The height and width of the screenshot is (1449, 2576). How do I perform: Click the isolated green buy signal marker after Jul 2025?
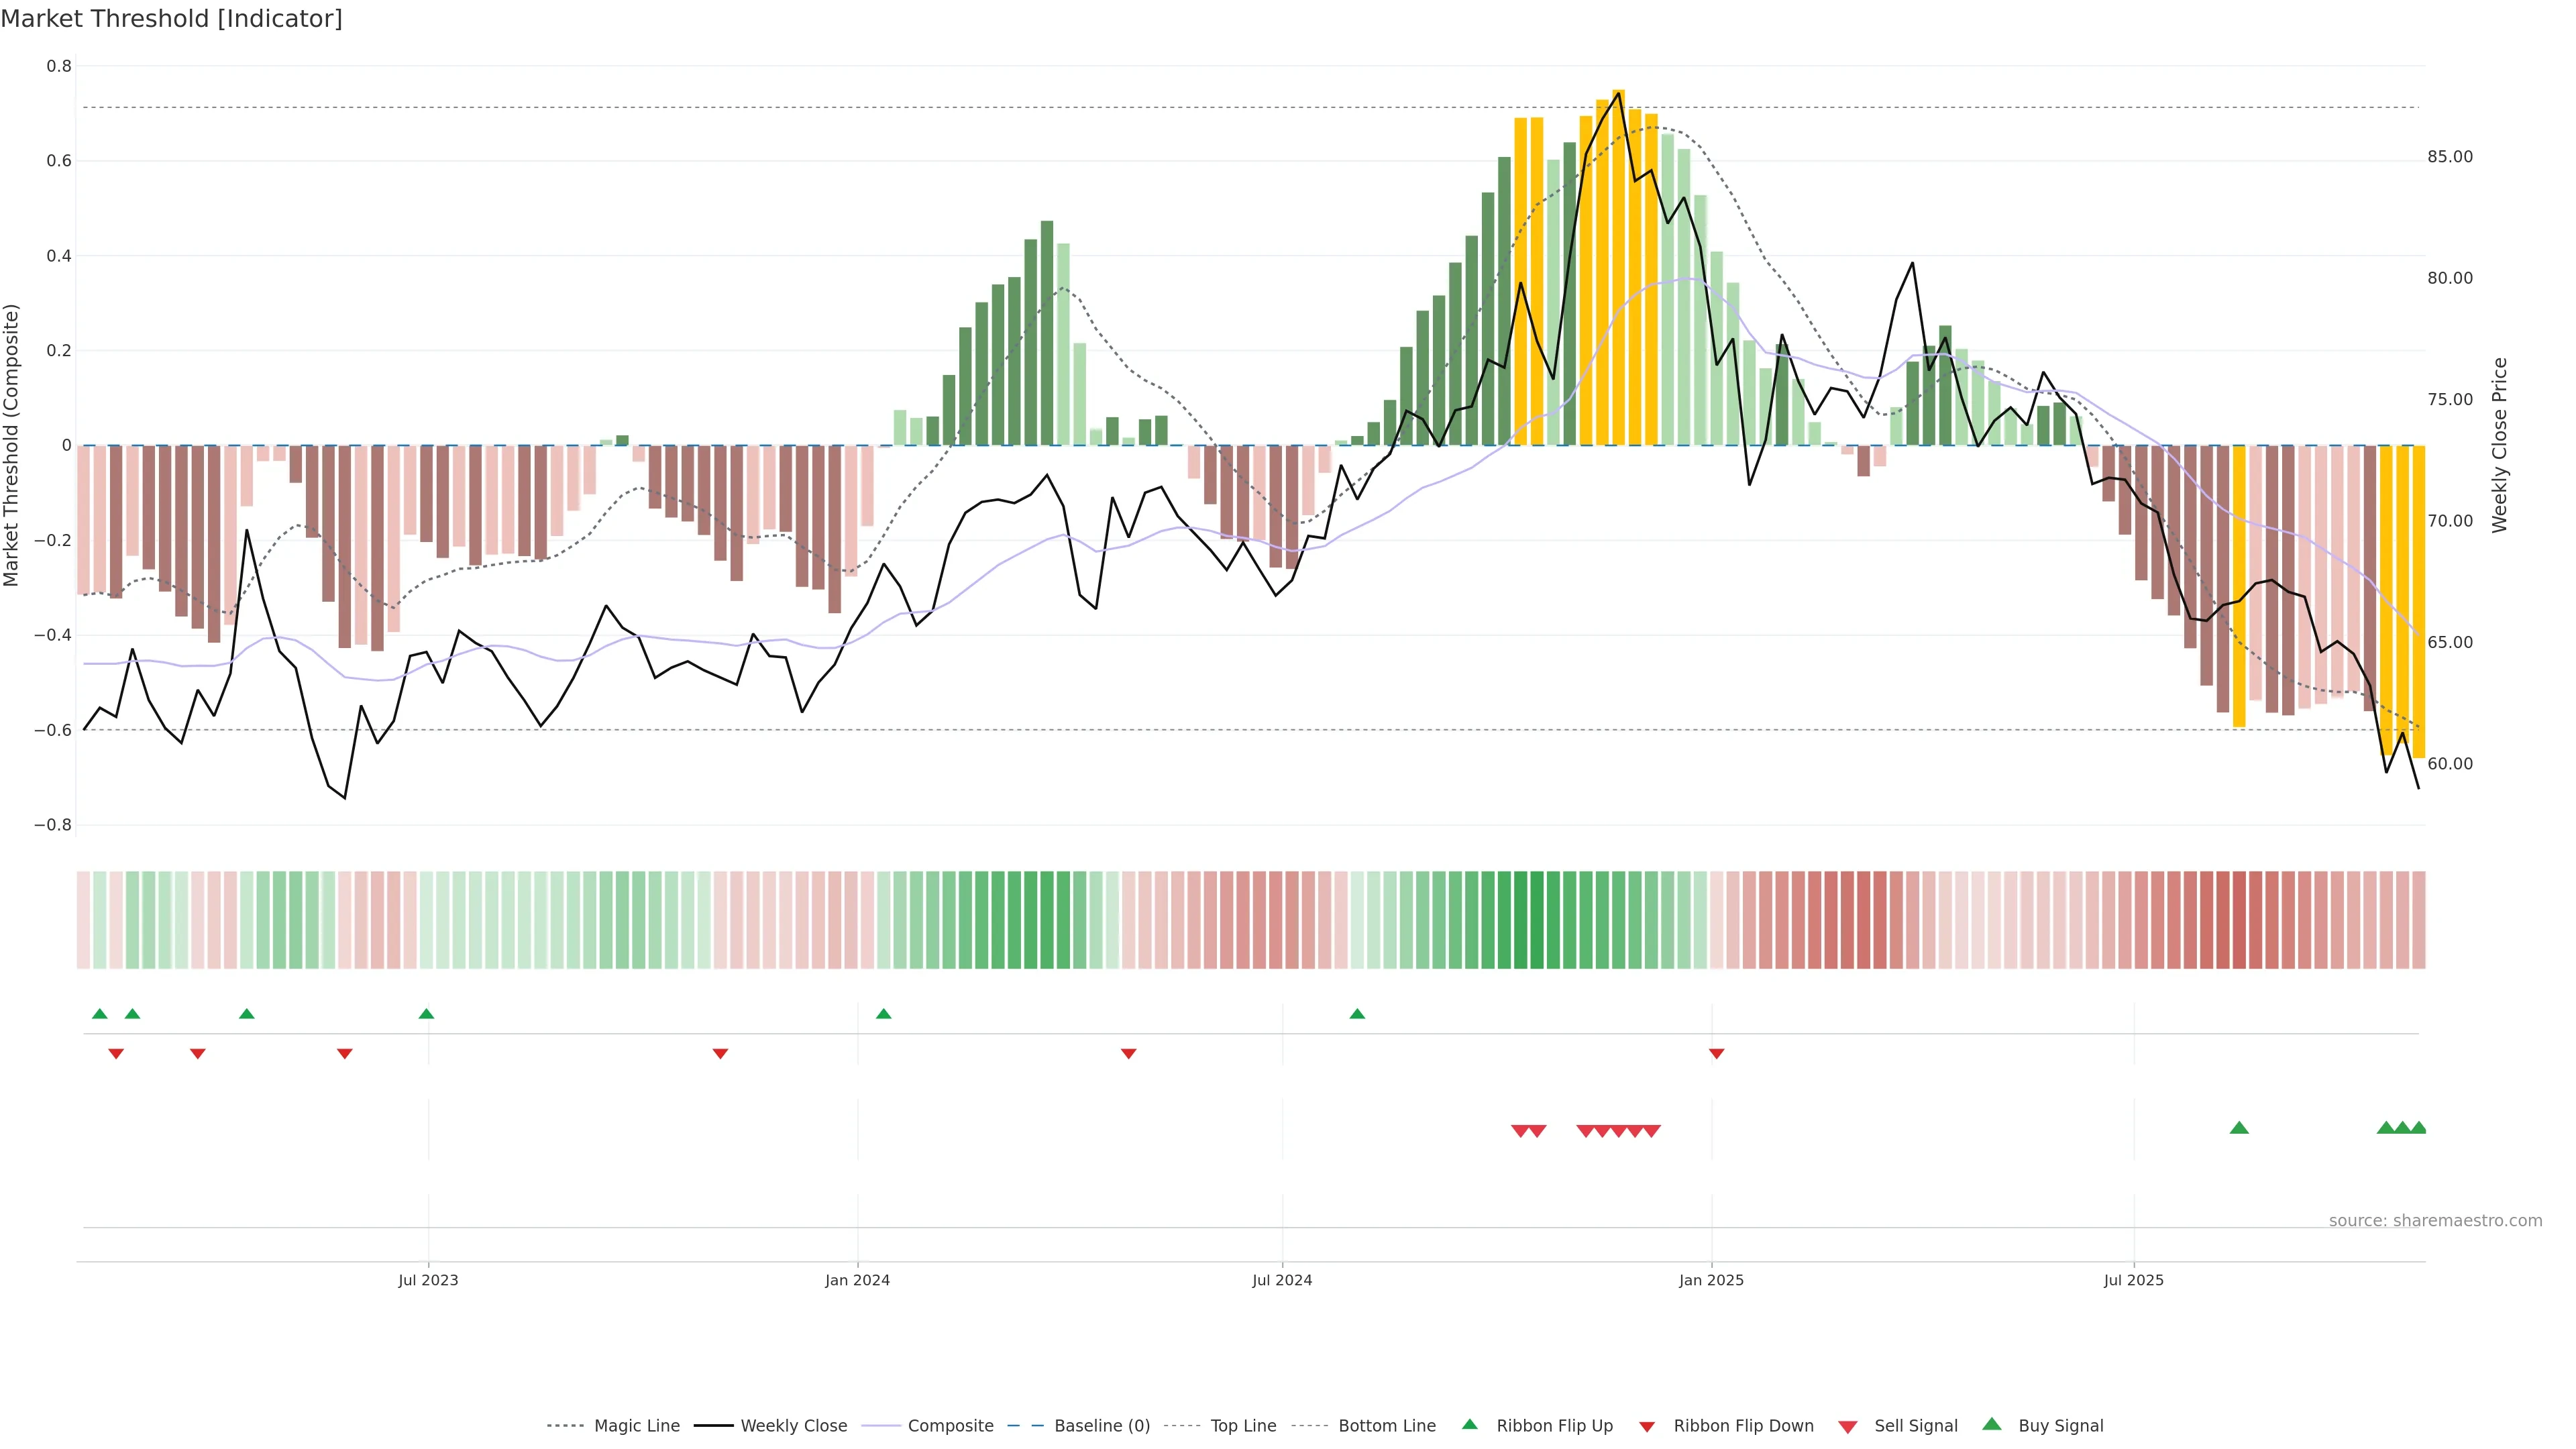pyautogui.click(x=2239, y=1128)
